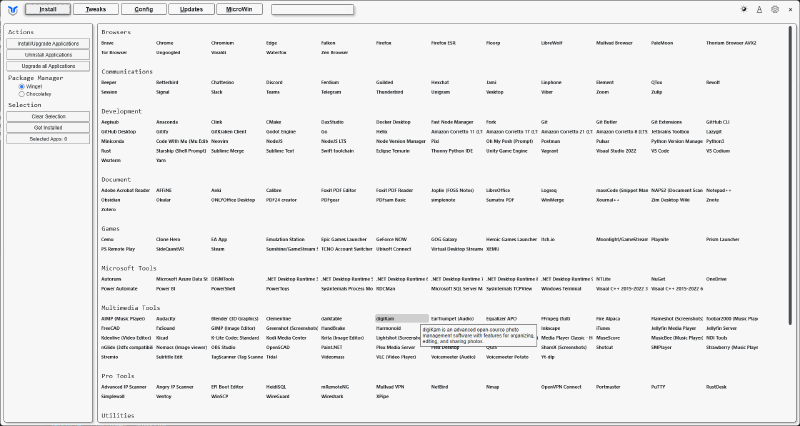Switch to the Tweaks tab
The image size is (800, 426).
point(97,9)
